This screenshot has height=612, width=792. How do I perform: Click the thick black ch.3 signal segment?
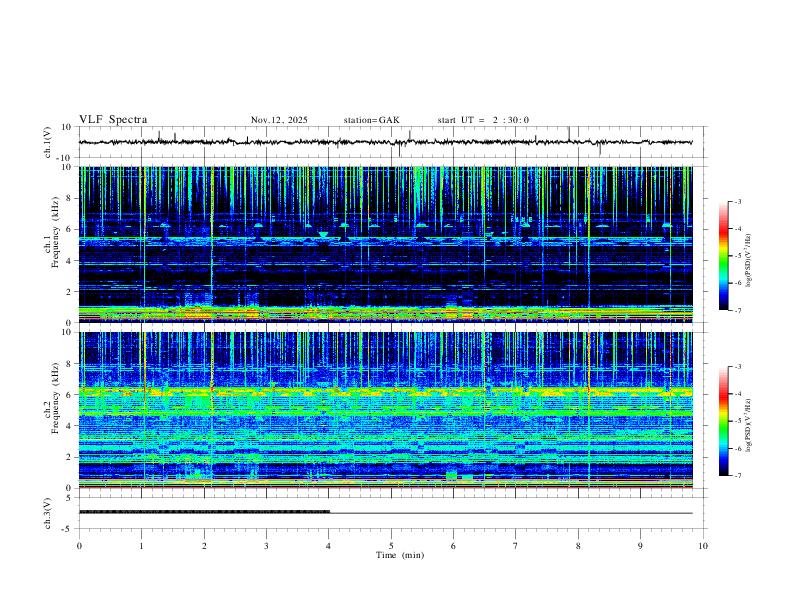click(x=205, y=512)
